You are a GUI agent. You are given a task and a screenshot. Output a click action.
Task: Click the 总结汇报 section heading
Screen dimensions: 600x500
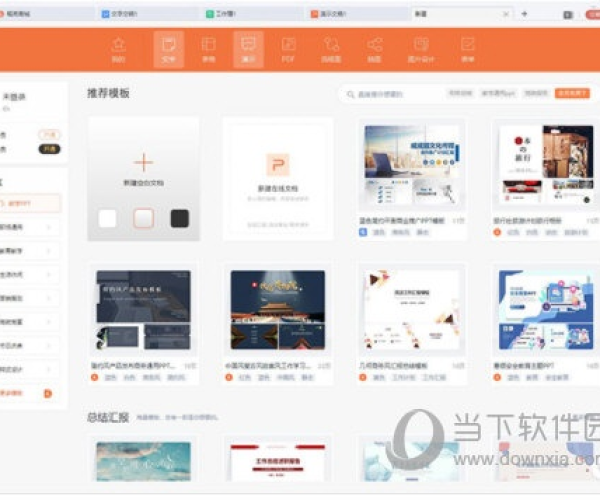point(108,417)
